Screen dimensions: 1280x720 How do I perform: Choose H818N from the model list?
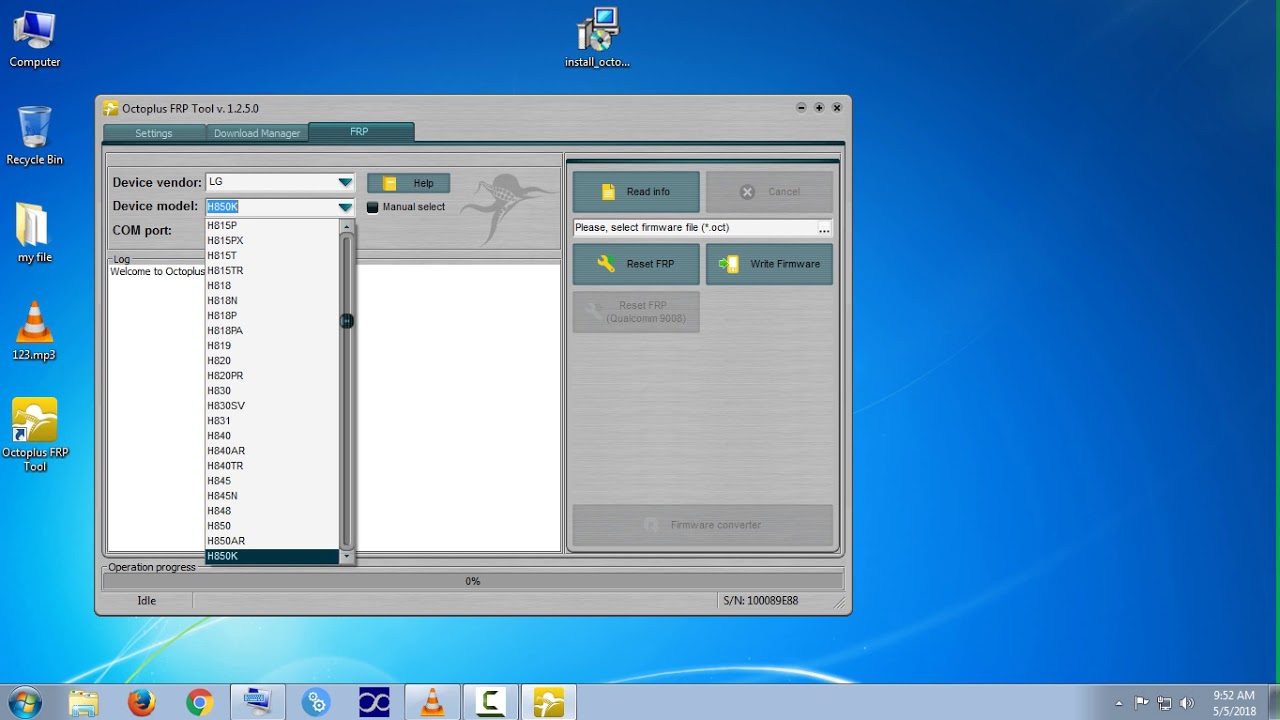coord(272,301)
